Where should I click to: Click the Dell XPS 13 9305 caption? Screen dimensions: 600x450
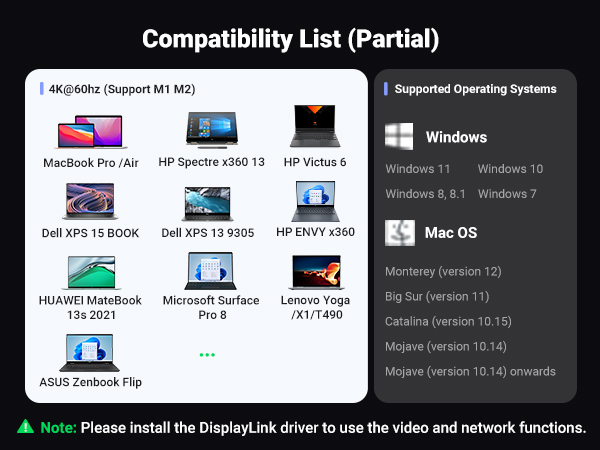[x=208, y=233]
